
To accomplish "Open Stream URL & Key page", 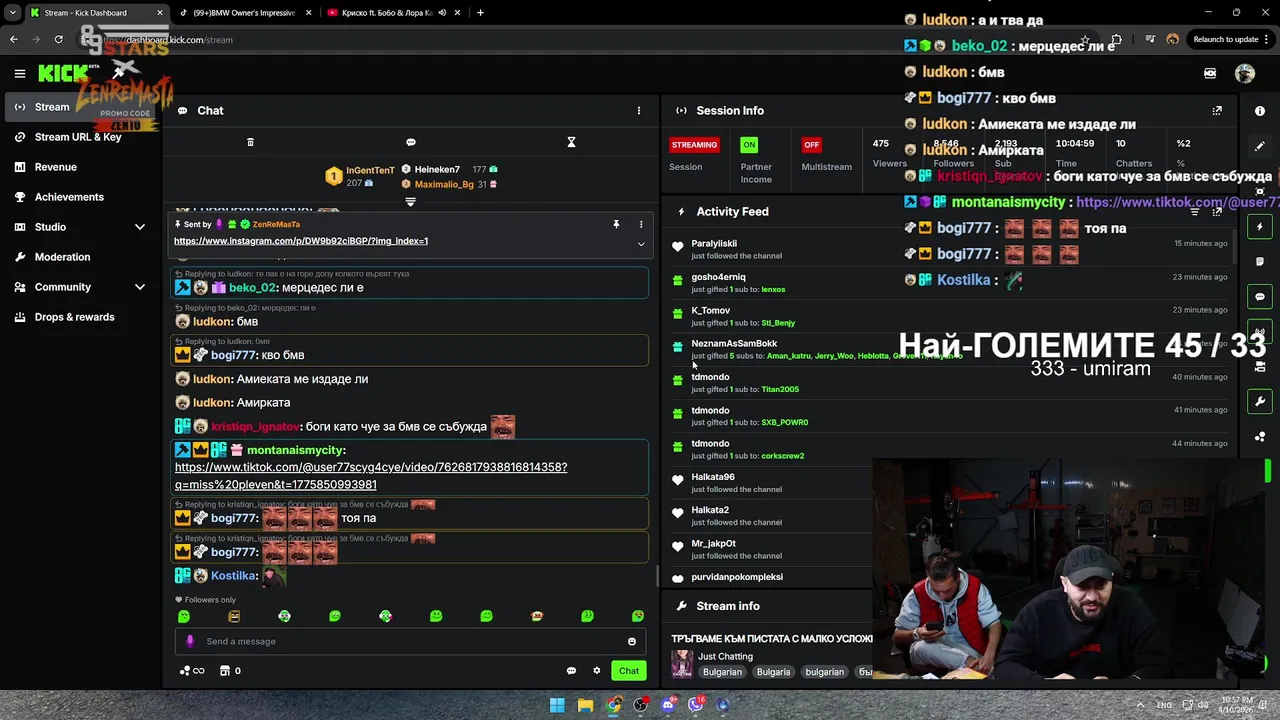I will [x=82, y=137].
